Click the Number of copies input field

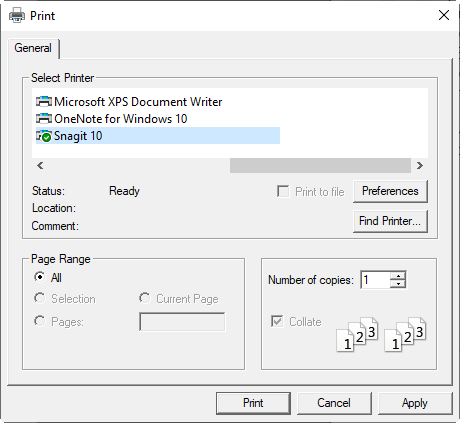[376, 280]
